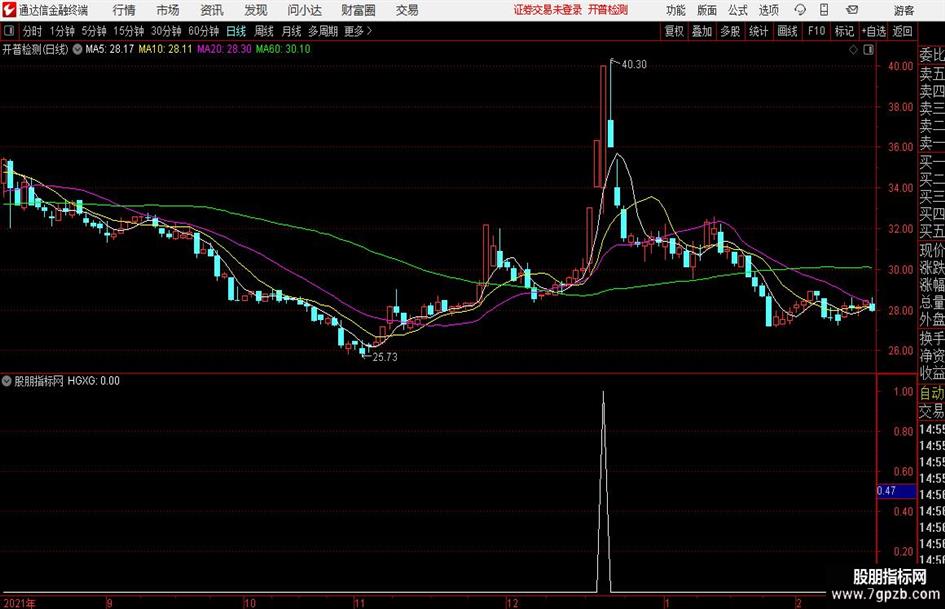Screen dimensions: 945x609
Task: Click the 证券交易未登录 login link
Action: pos(548,10)
